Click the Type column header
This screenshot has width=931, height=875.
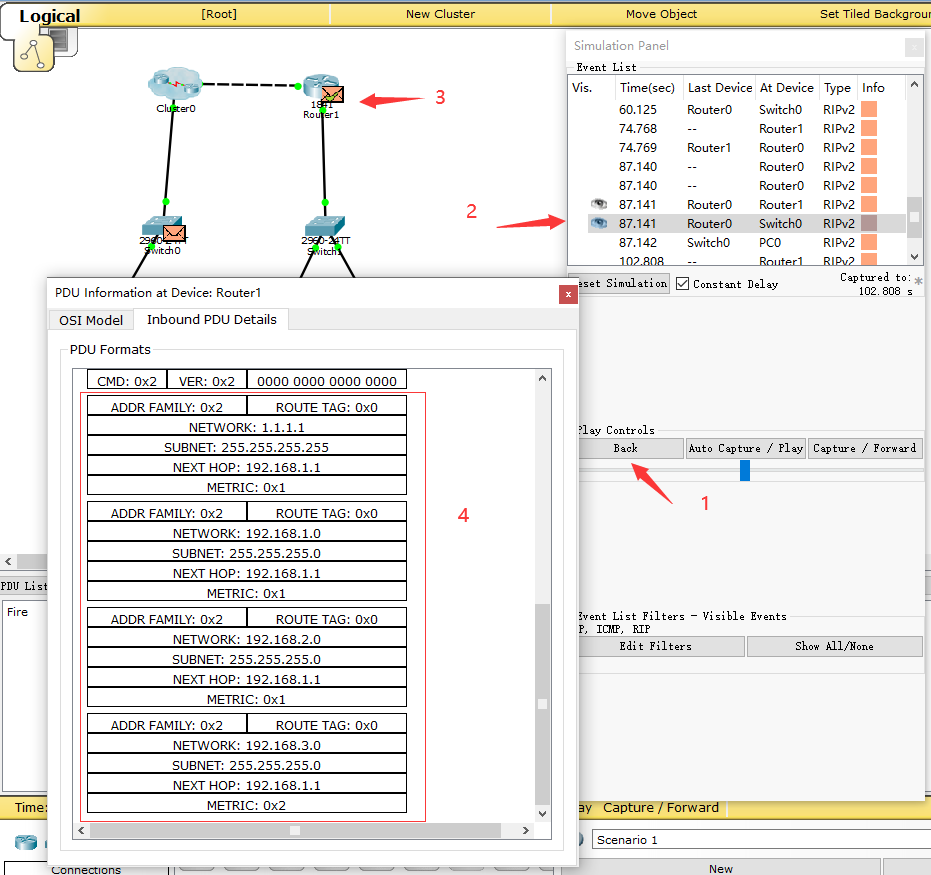[x=837, y=88]
